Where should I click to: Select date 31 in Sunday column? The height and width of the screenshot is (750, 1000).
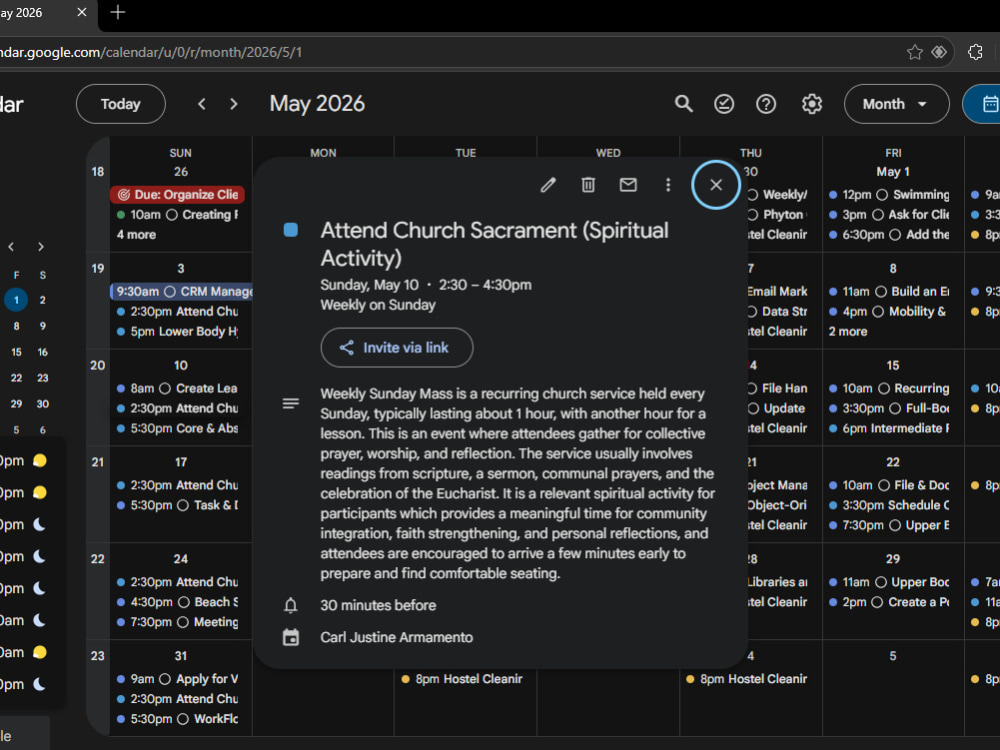(x=180, y=656)
